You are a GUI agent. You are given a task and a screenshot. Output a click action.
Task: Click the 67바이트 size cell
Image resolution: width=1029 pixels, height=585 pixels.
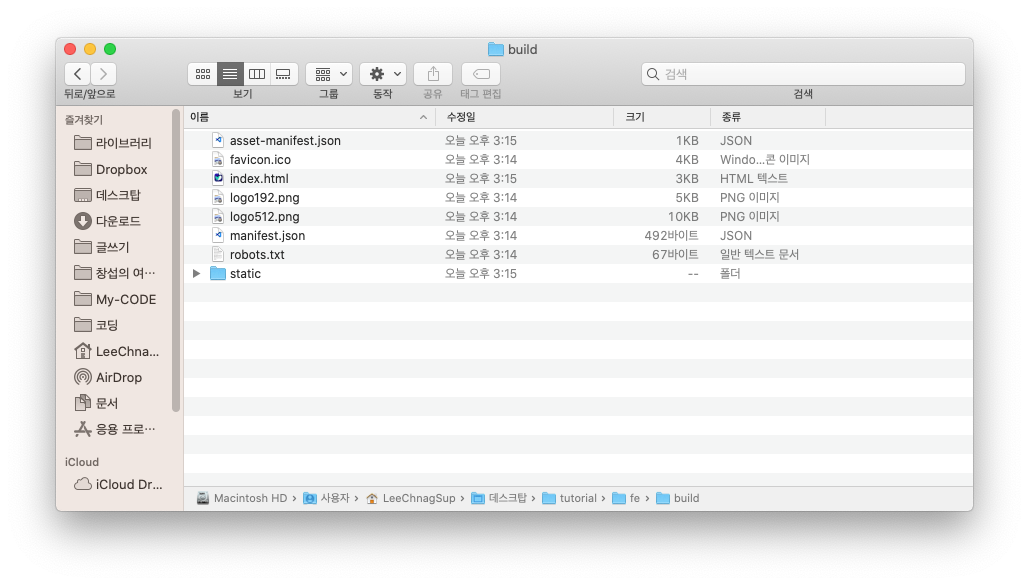click(x=675, y=255)
